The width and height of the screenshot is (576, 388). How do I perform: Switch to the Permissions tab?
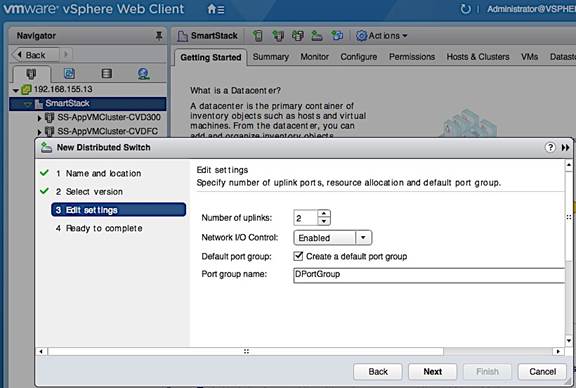(x=412, y=57)
